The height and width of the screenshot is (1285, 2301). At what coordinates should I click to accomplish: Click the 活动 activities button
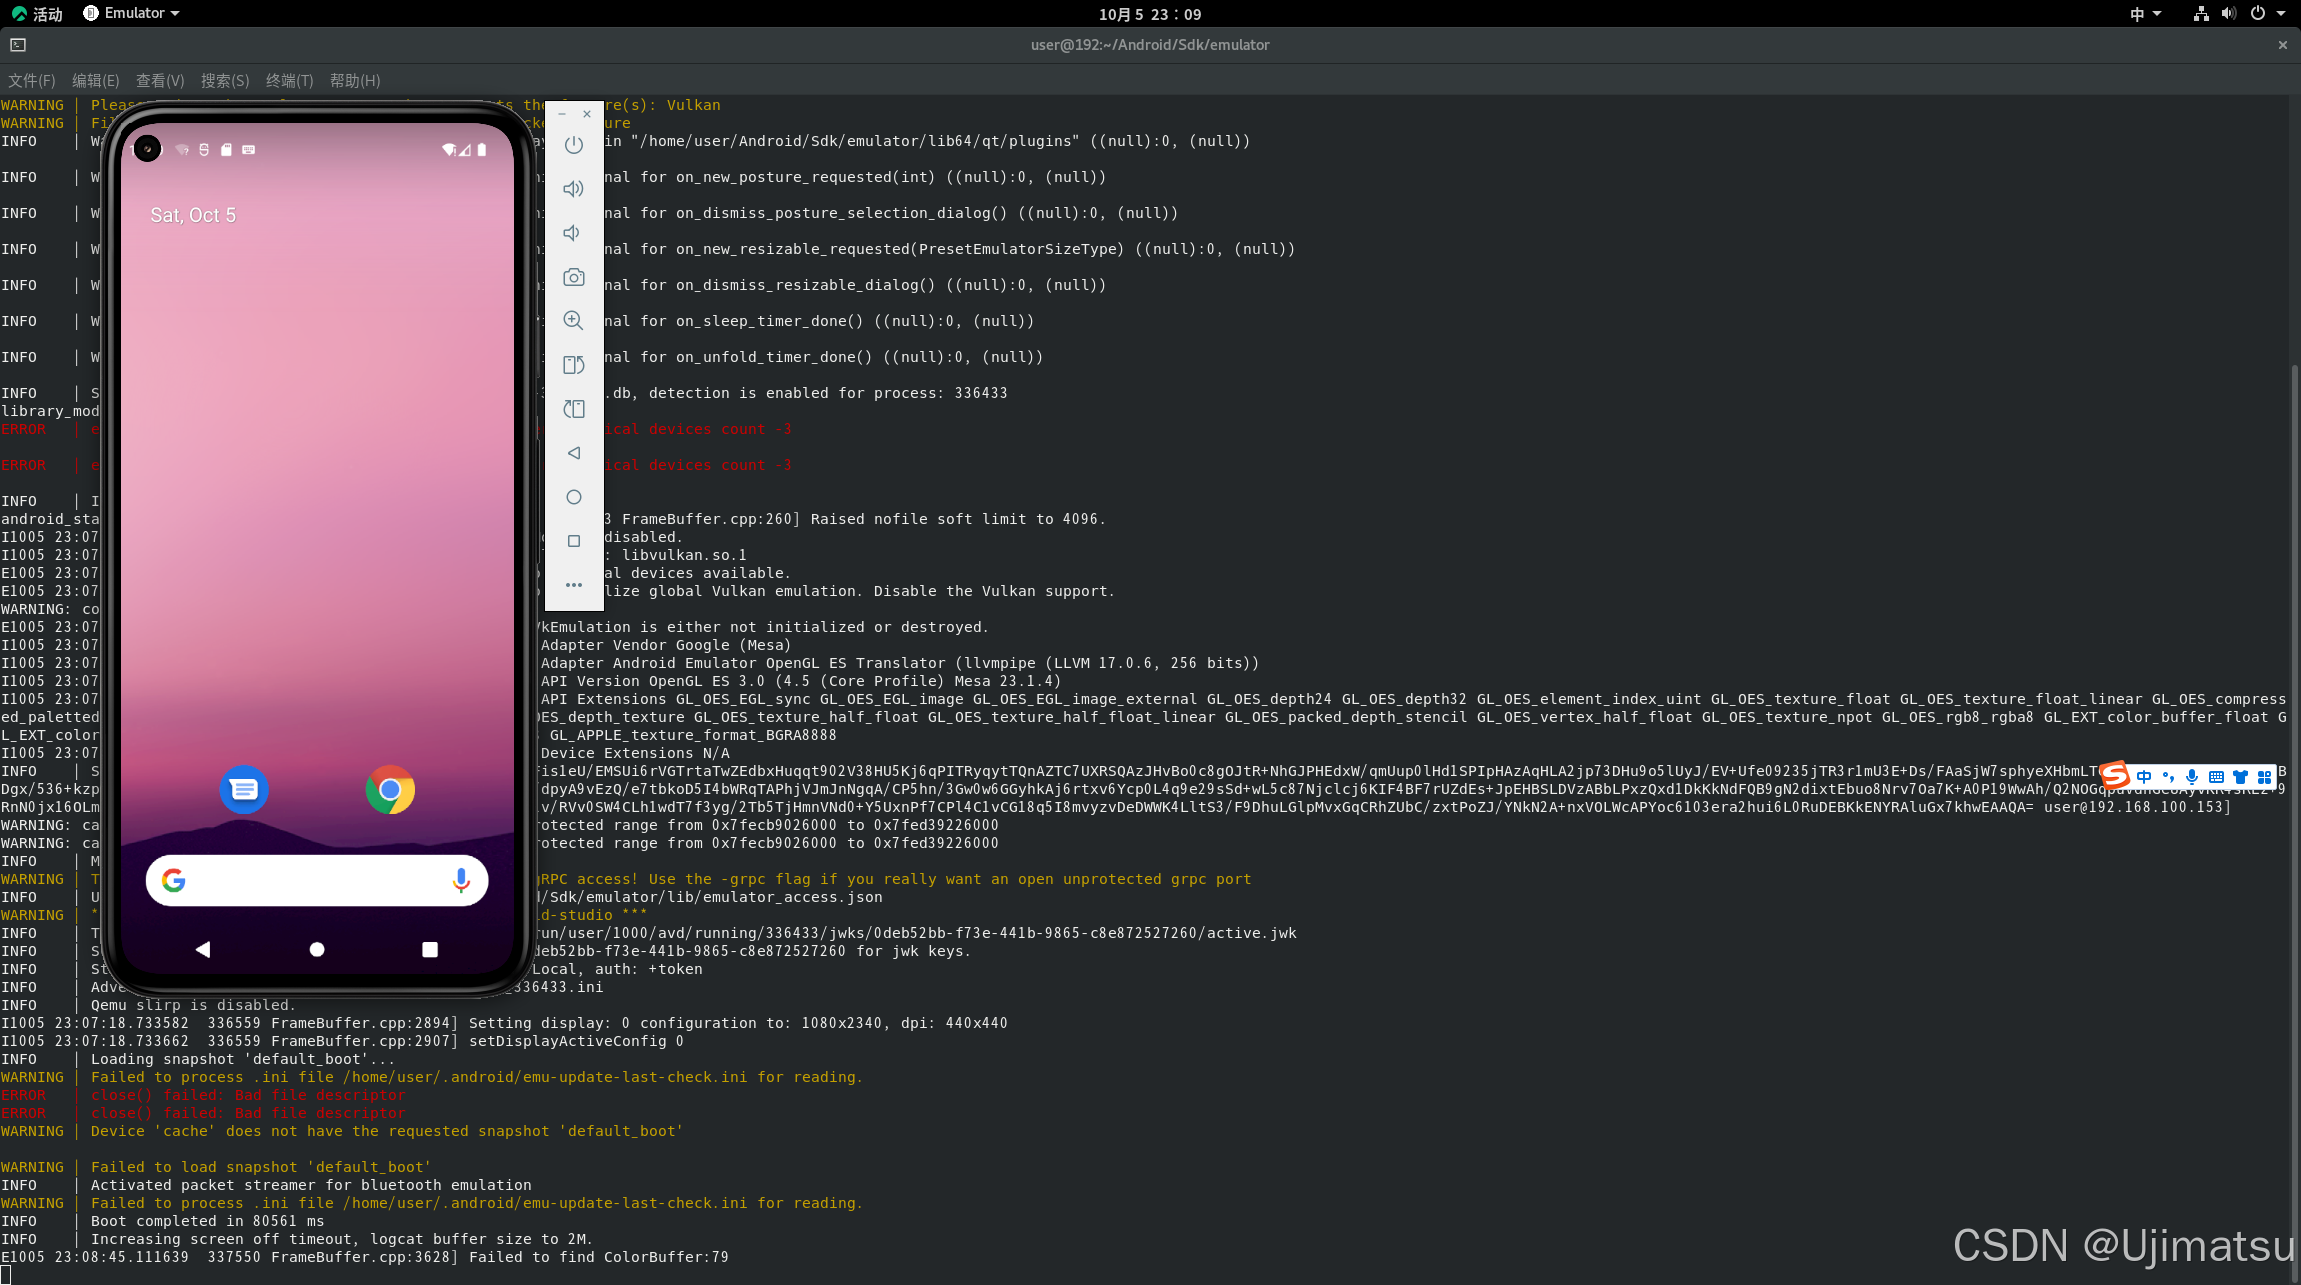pos(38,13)
